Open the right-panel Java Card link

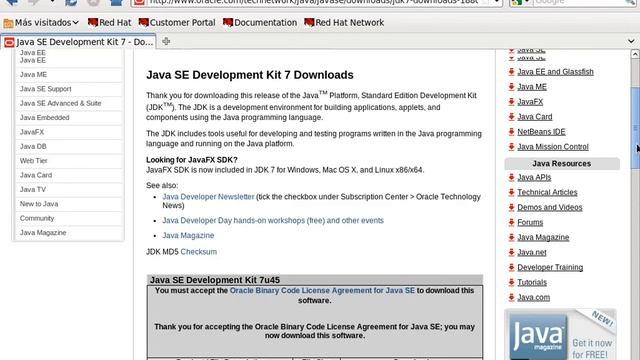[535, 117]
